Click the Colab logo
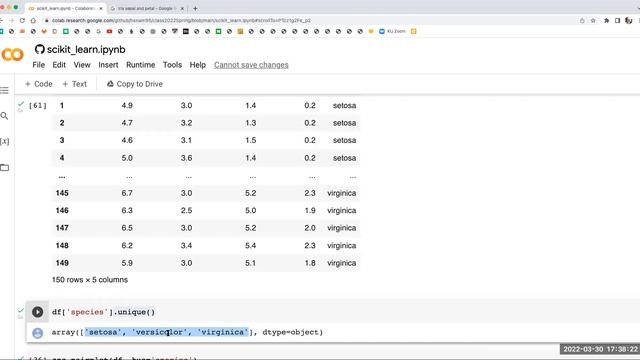The height and width of the screenshot is (360, 640). click(12, 55)
